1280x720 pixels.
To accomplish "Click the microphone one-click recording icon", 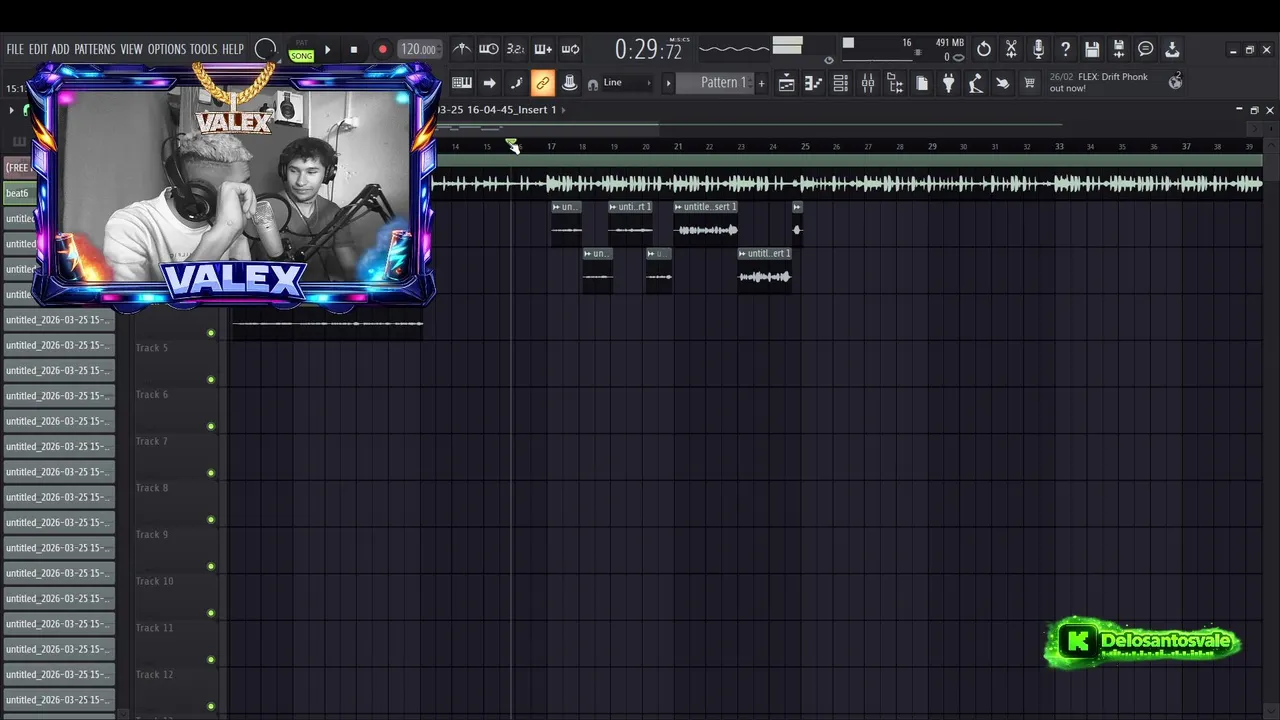I will coord(1038,49).
